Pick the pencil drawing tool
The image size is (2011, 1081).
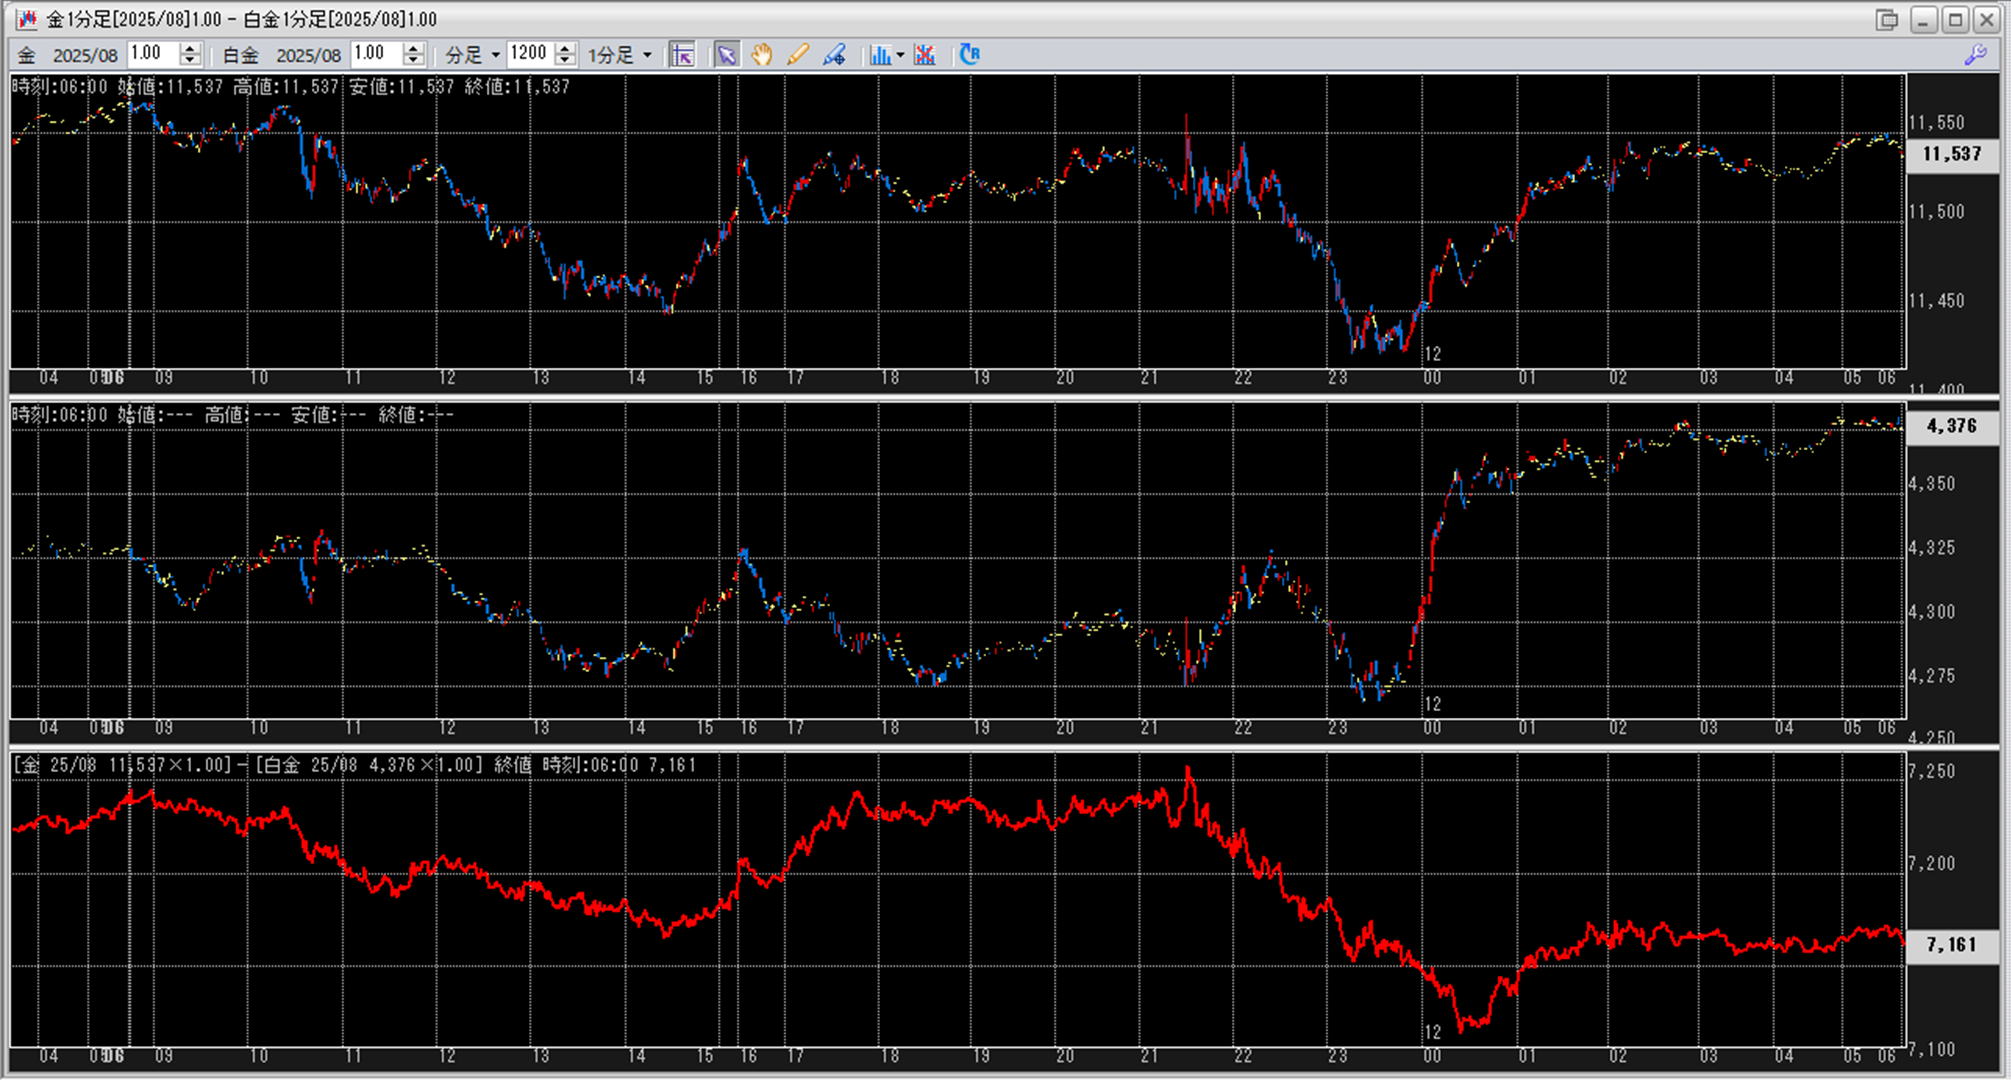[x=798, y=55]
